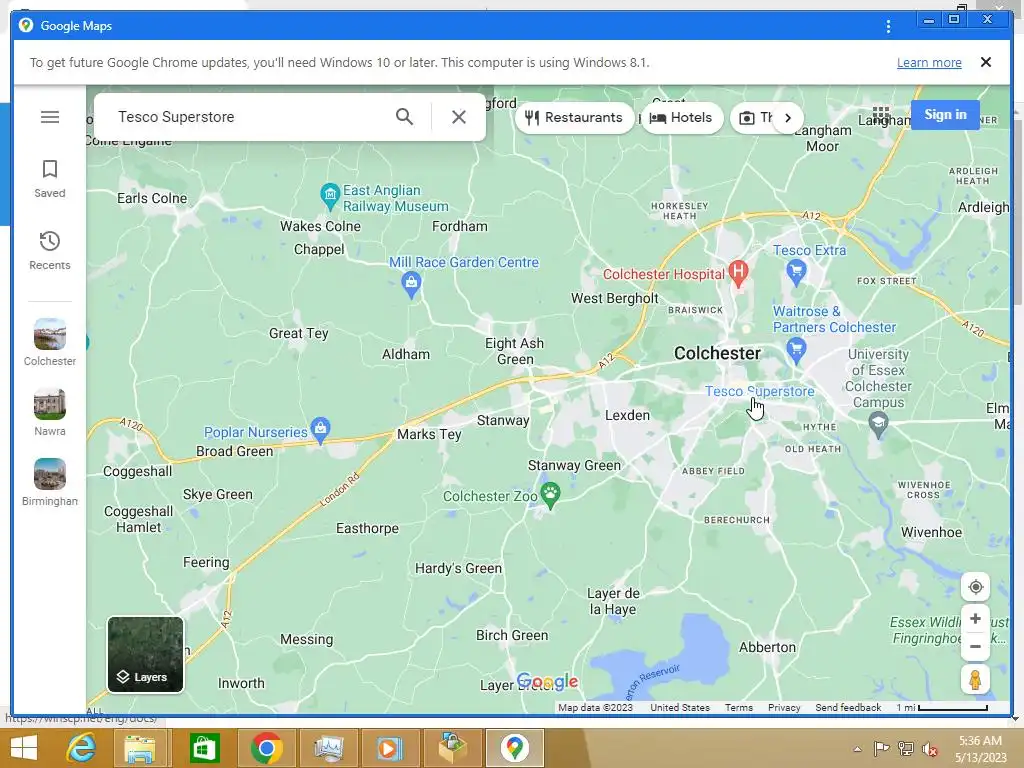
Task: Select the Colchester Zoo marker
Action: click(551, 496)
